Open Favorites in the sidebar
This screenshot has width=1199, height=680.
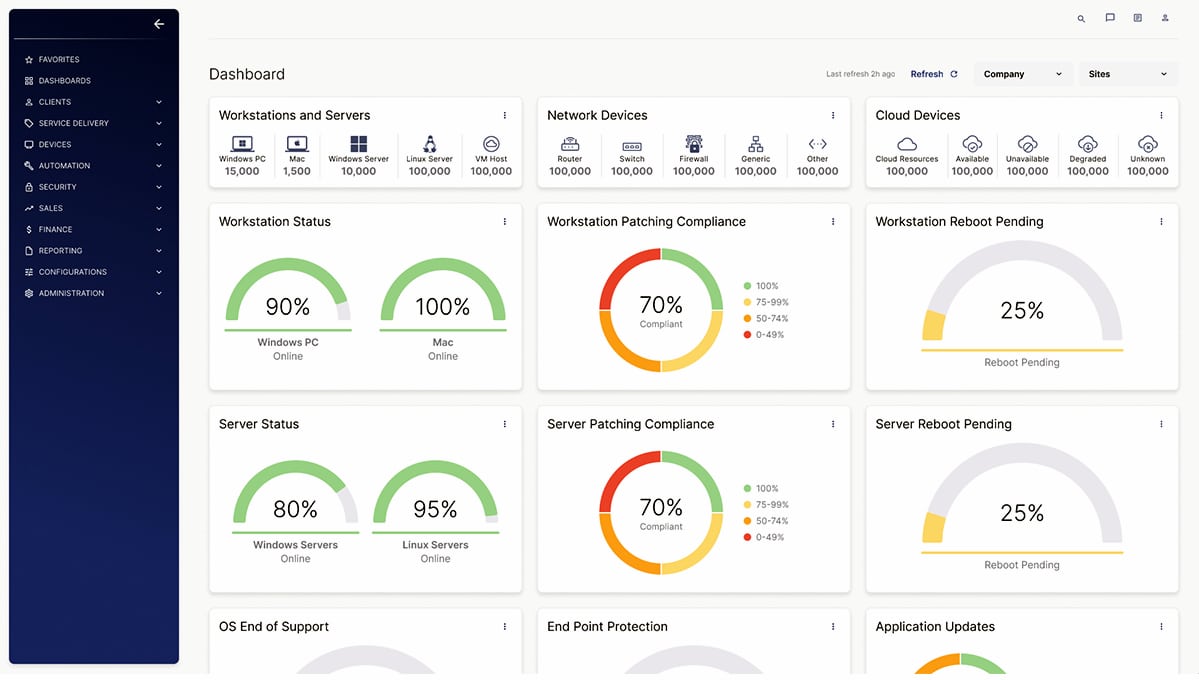click(58, 60)
